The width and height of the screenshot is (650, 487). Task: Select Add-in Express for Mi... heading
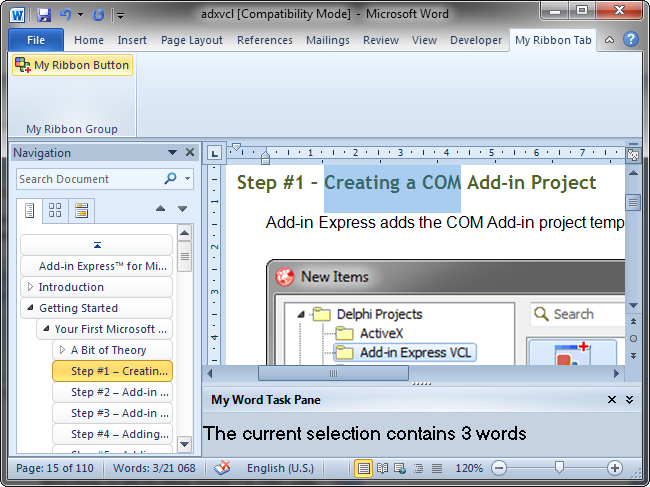tap(97, 266)
